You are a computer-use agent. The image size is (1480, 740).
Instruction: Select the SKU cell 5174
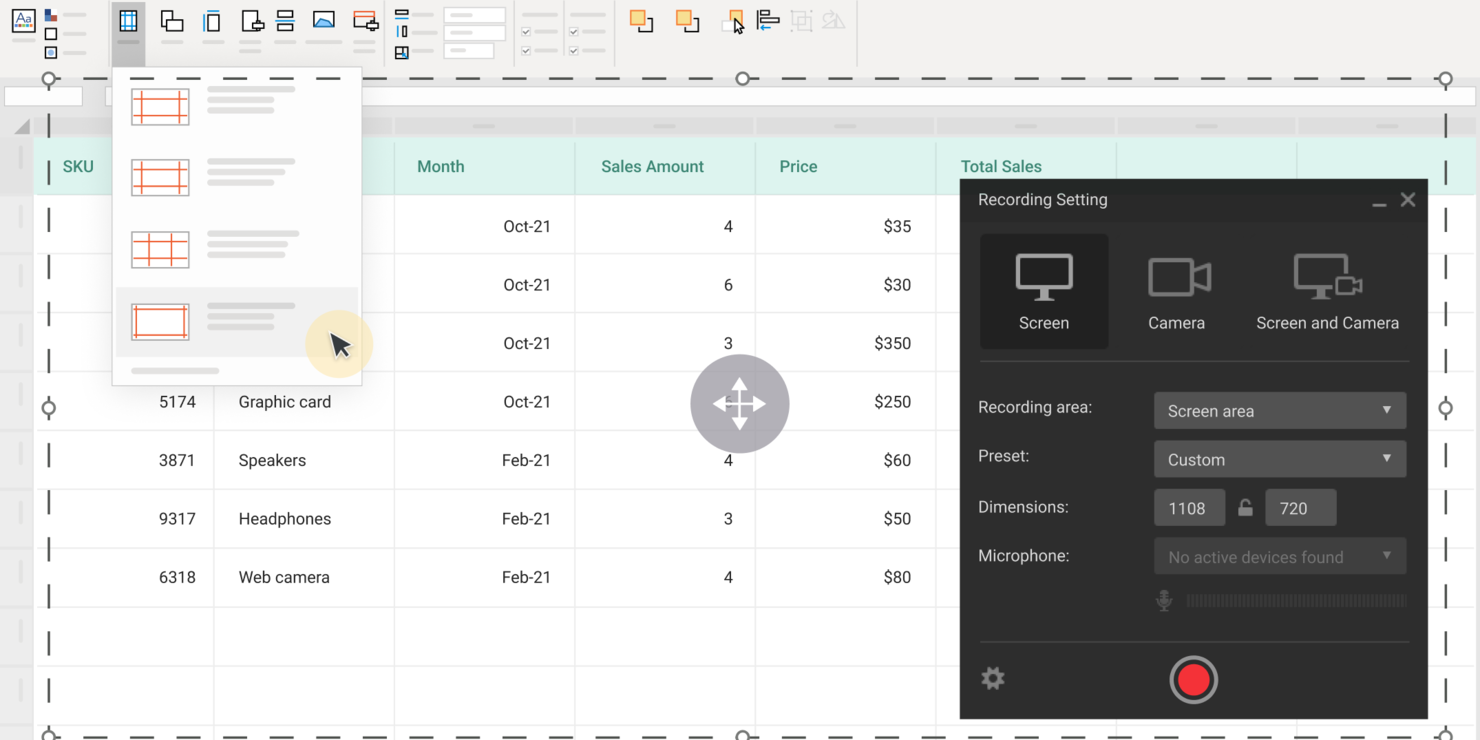point(124,402)
